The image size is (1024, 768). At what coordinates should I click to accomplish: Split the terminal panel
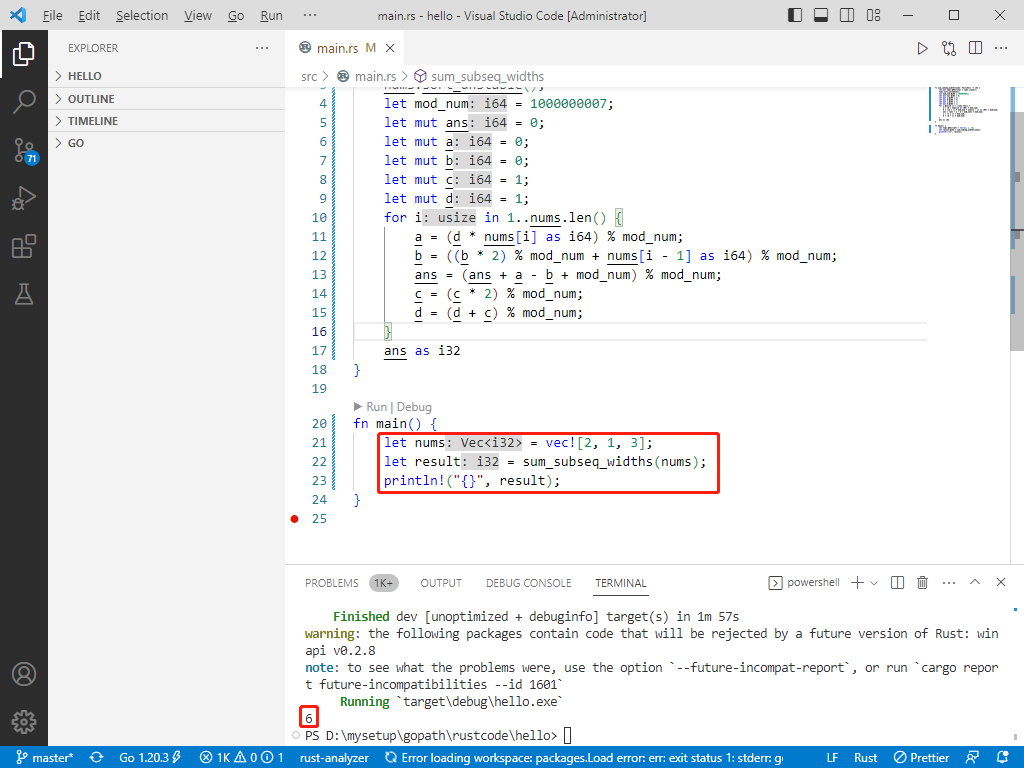tap(897, 583)
